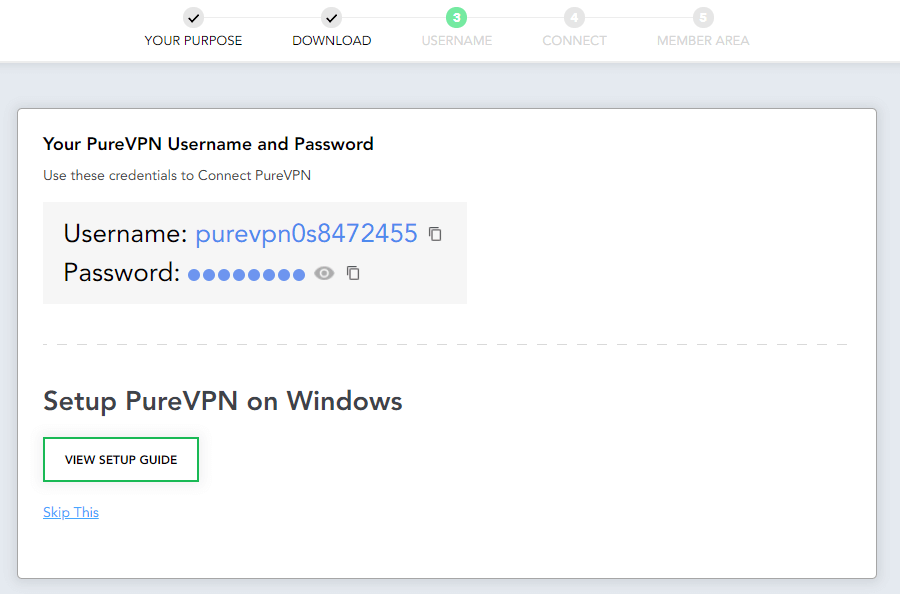The height and width of the screenshot is (594, 900).
Task: Click the Setup PureVPN on Windows heading
Action: point(223,401)
